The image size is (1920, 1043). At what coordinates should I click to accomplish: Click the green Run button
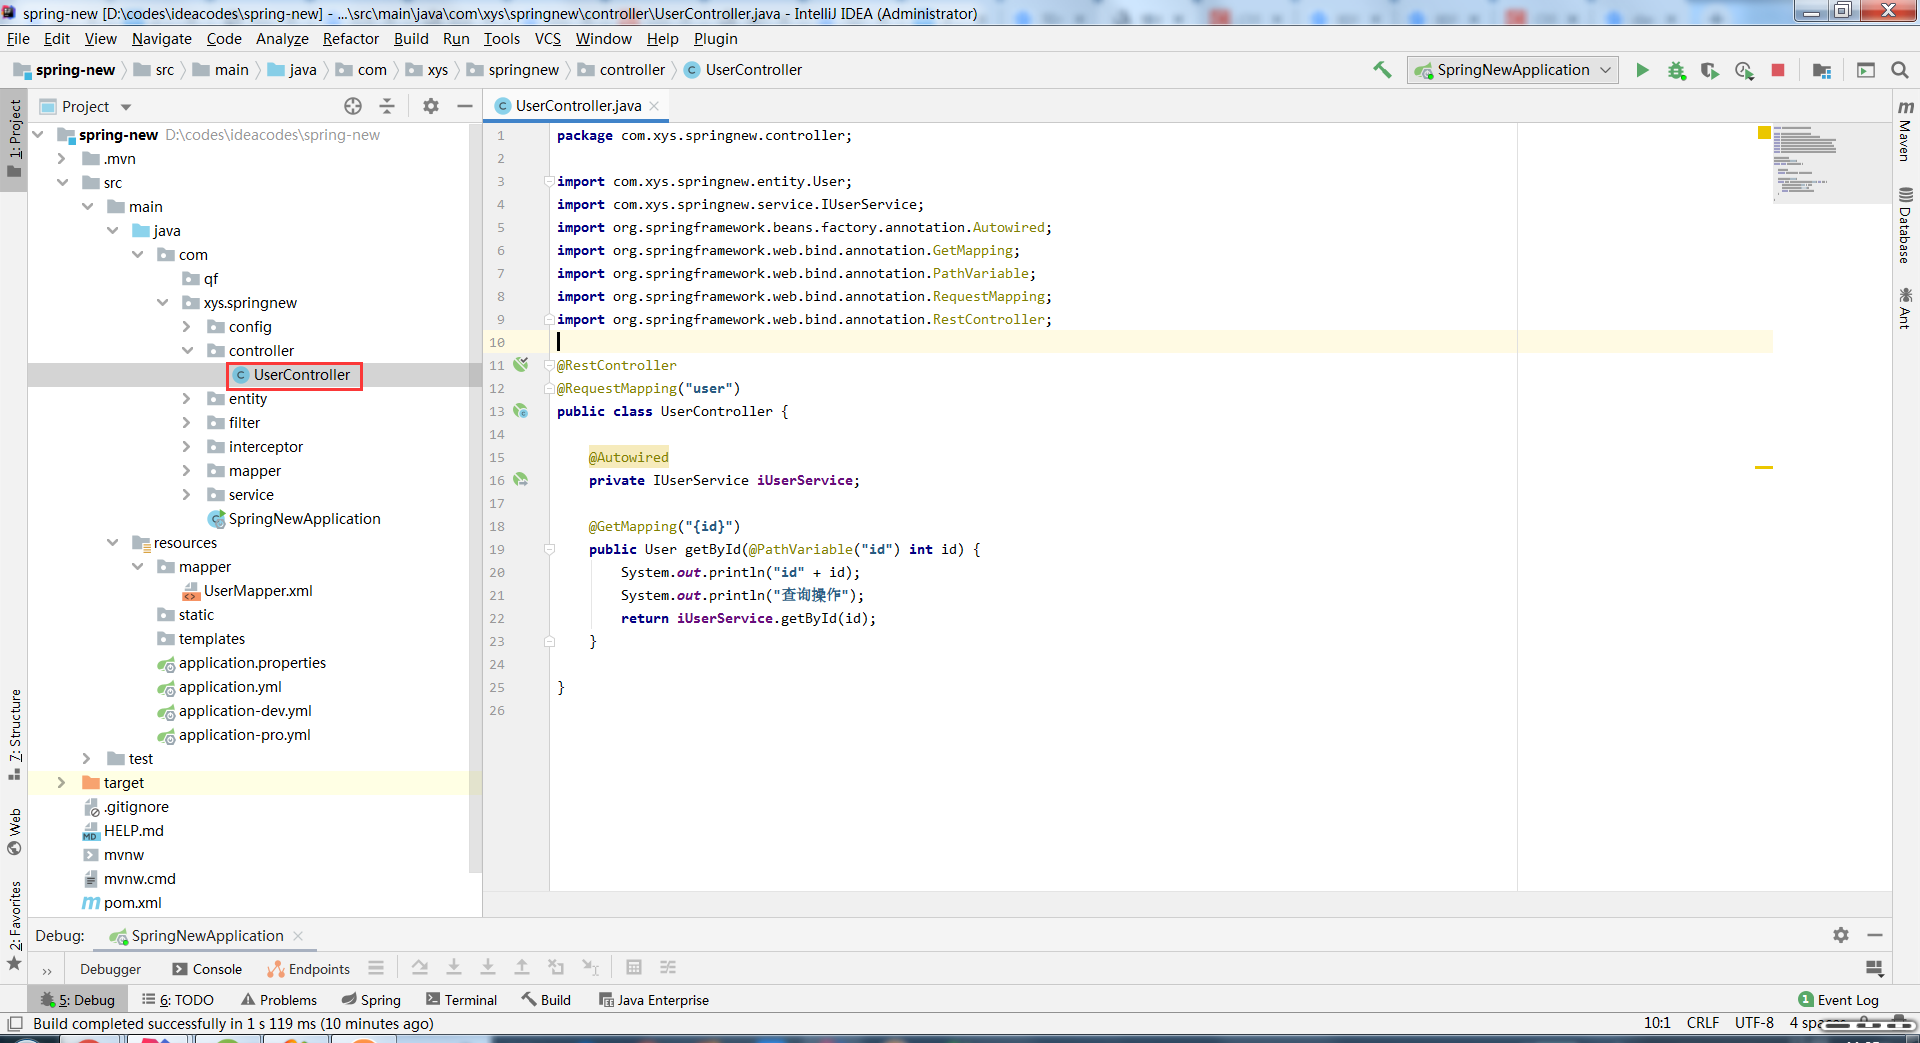pyautogui.click(x=1642, y=70)
